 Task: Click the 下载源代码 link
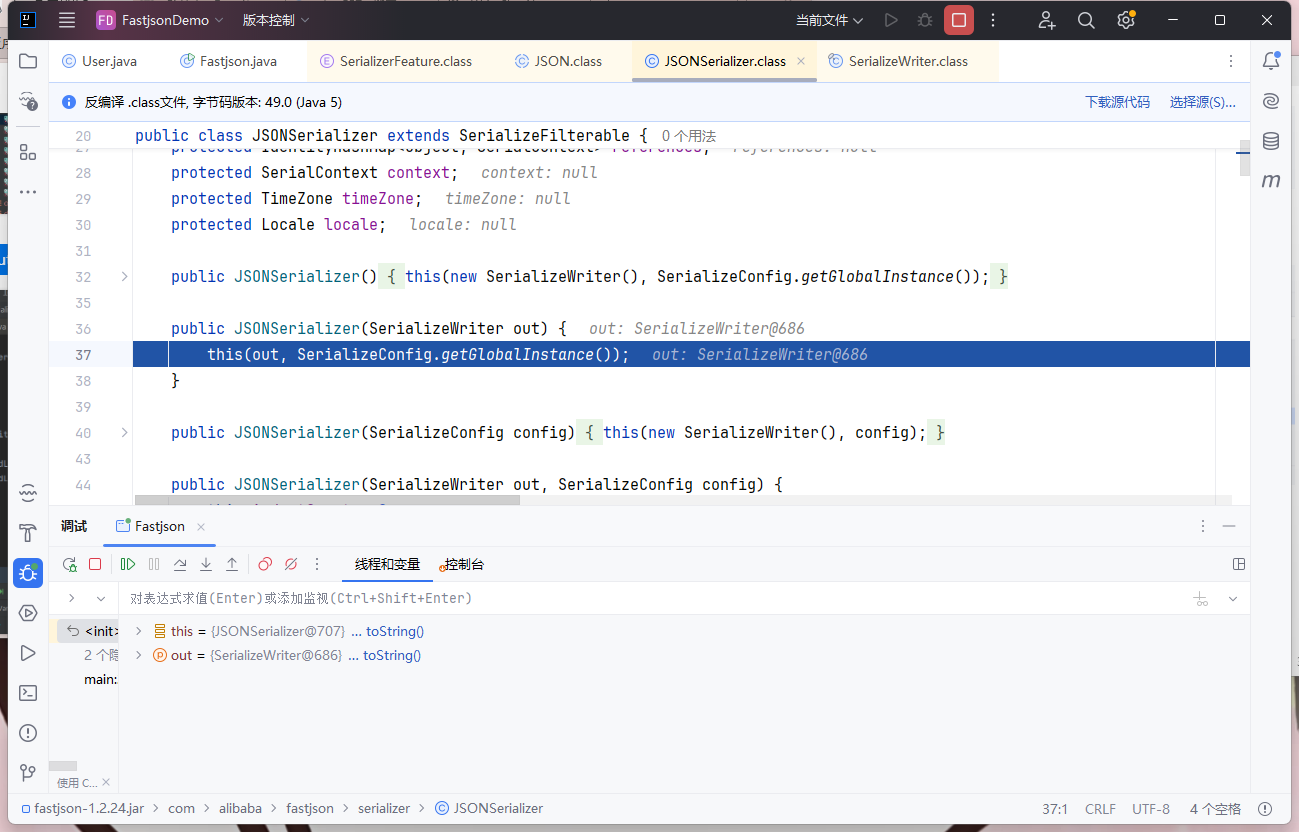(1117, 102)
